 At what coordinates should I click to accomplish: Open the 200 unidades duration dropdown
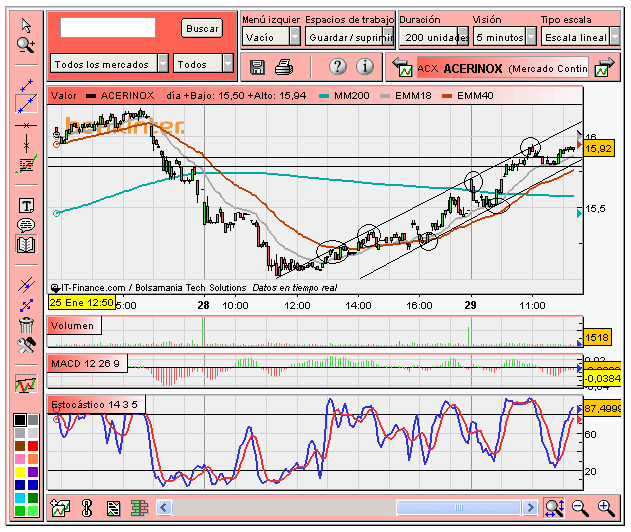(x=435, y=37)
